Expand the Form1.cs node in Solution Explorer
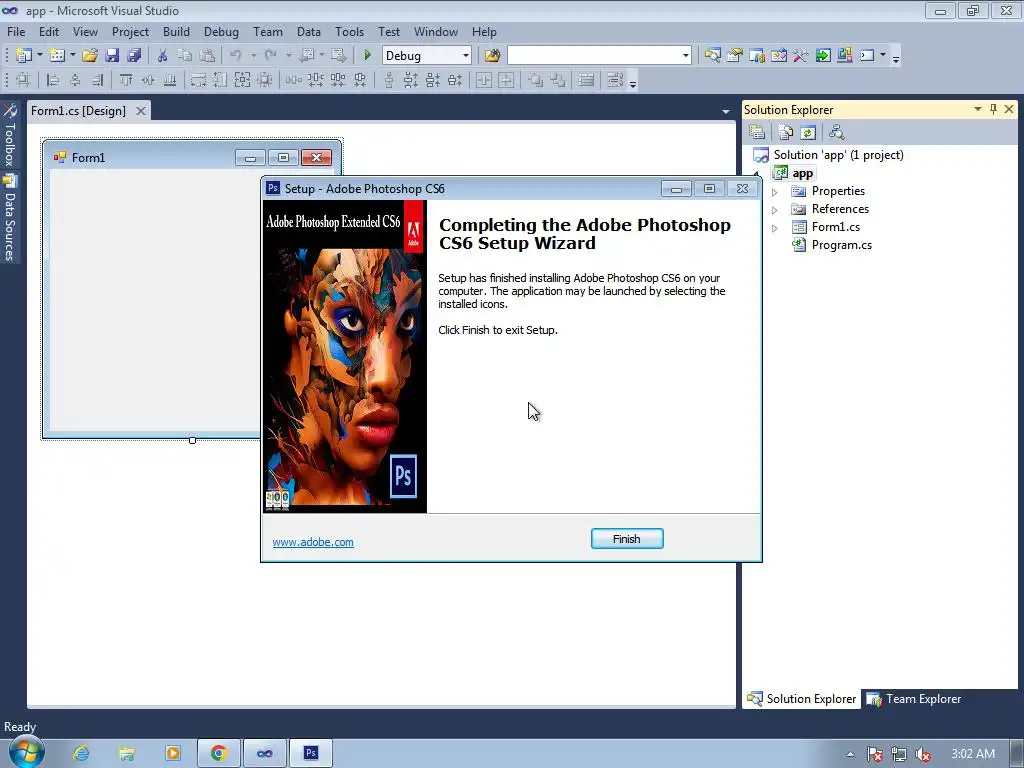The height and width of the screenshot is (768, 1024). coord(775,228)
